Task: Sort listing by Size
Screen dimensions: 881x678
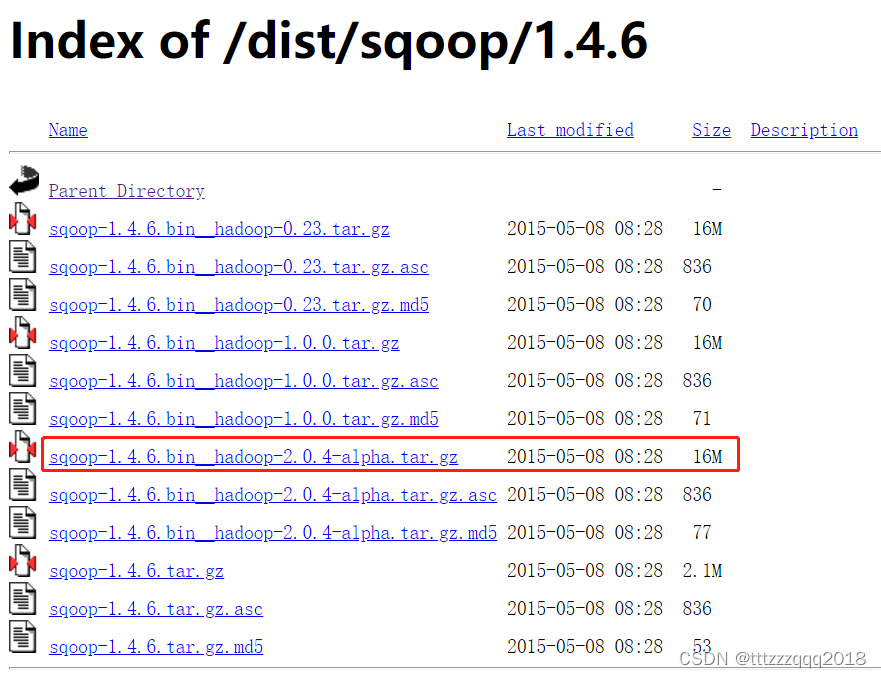Action: 711,130
